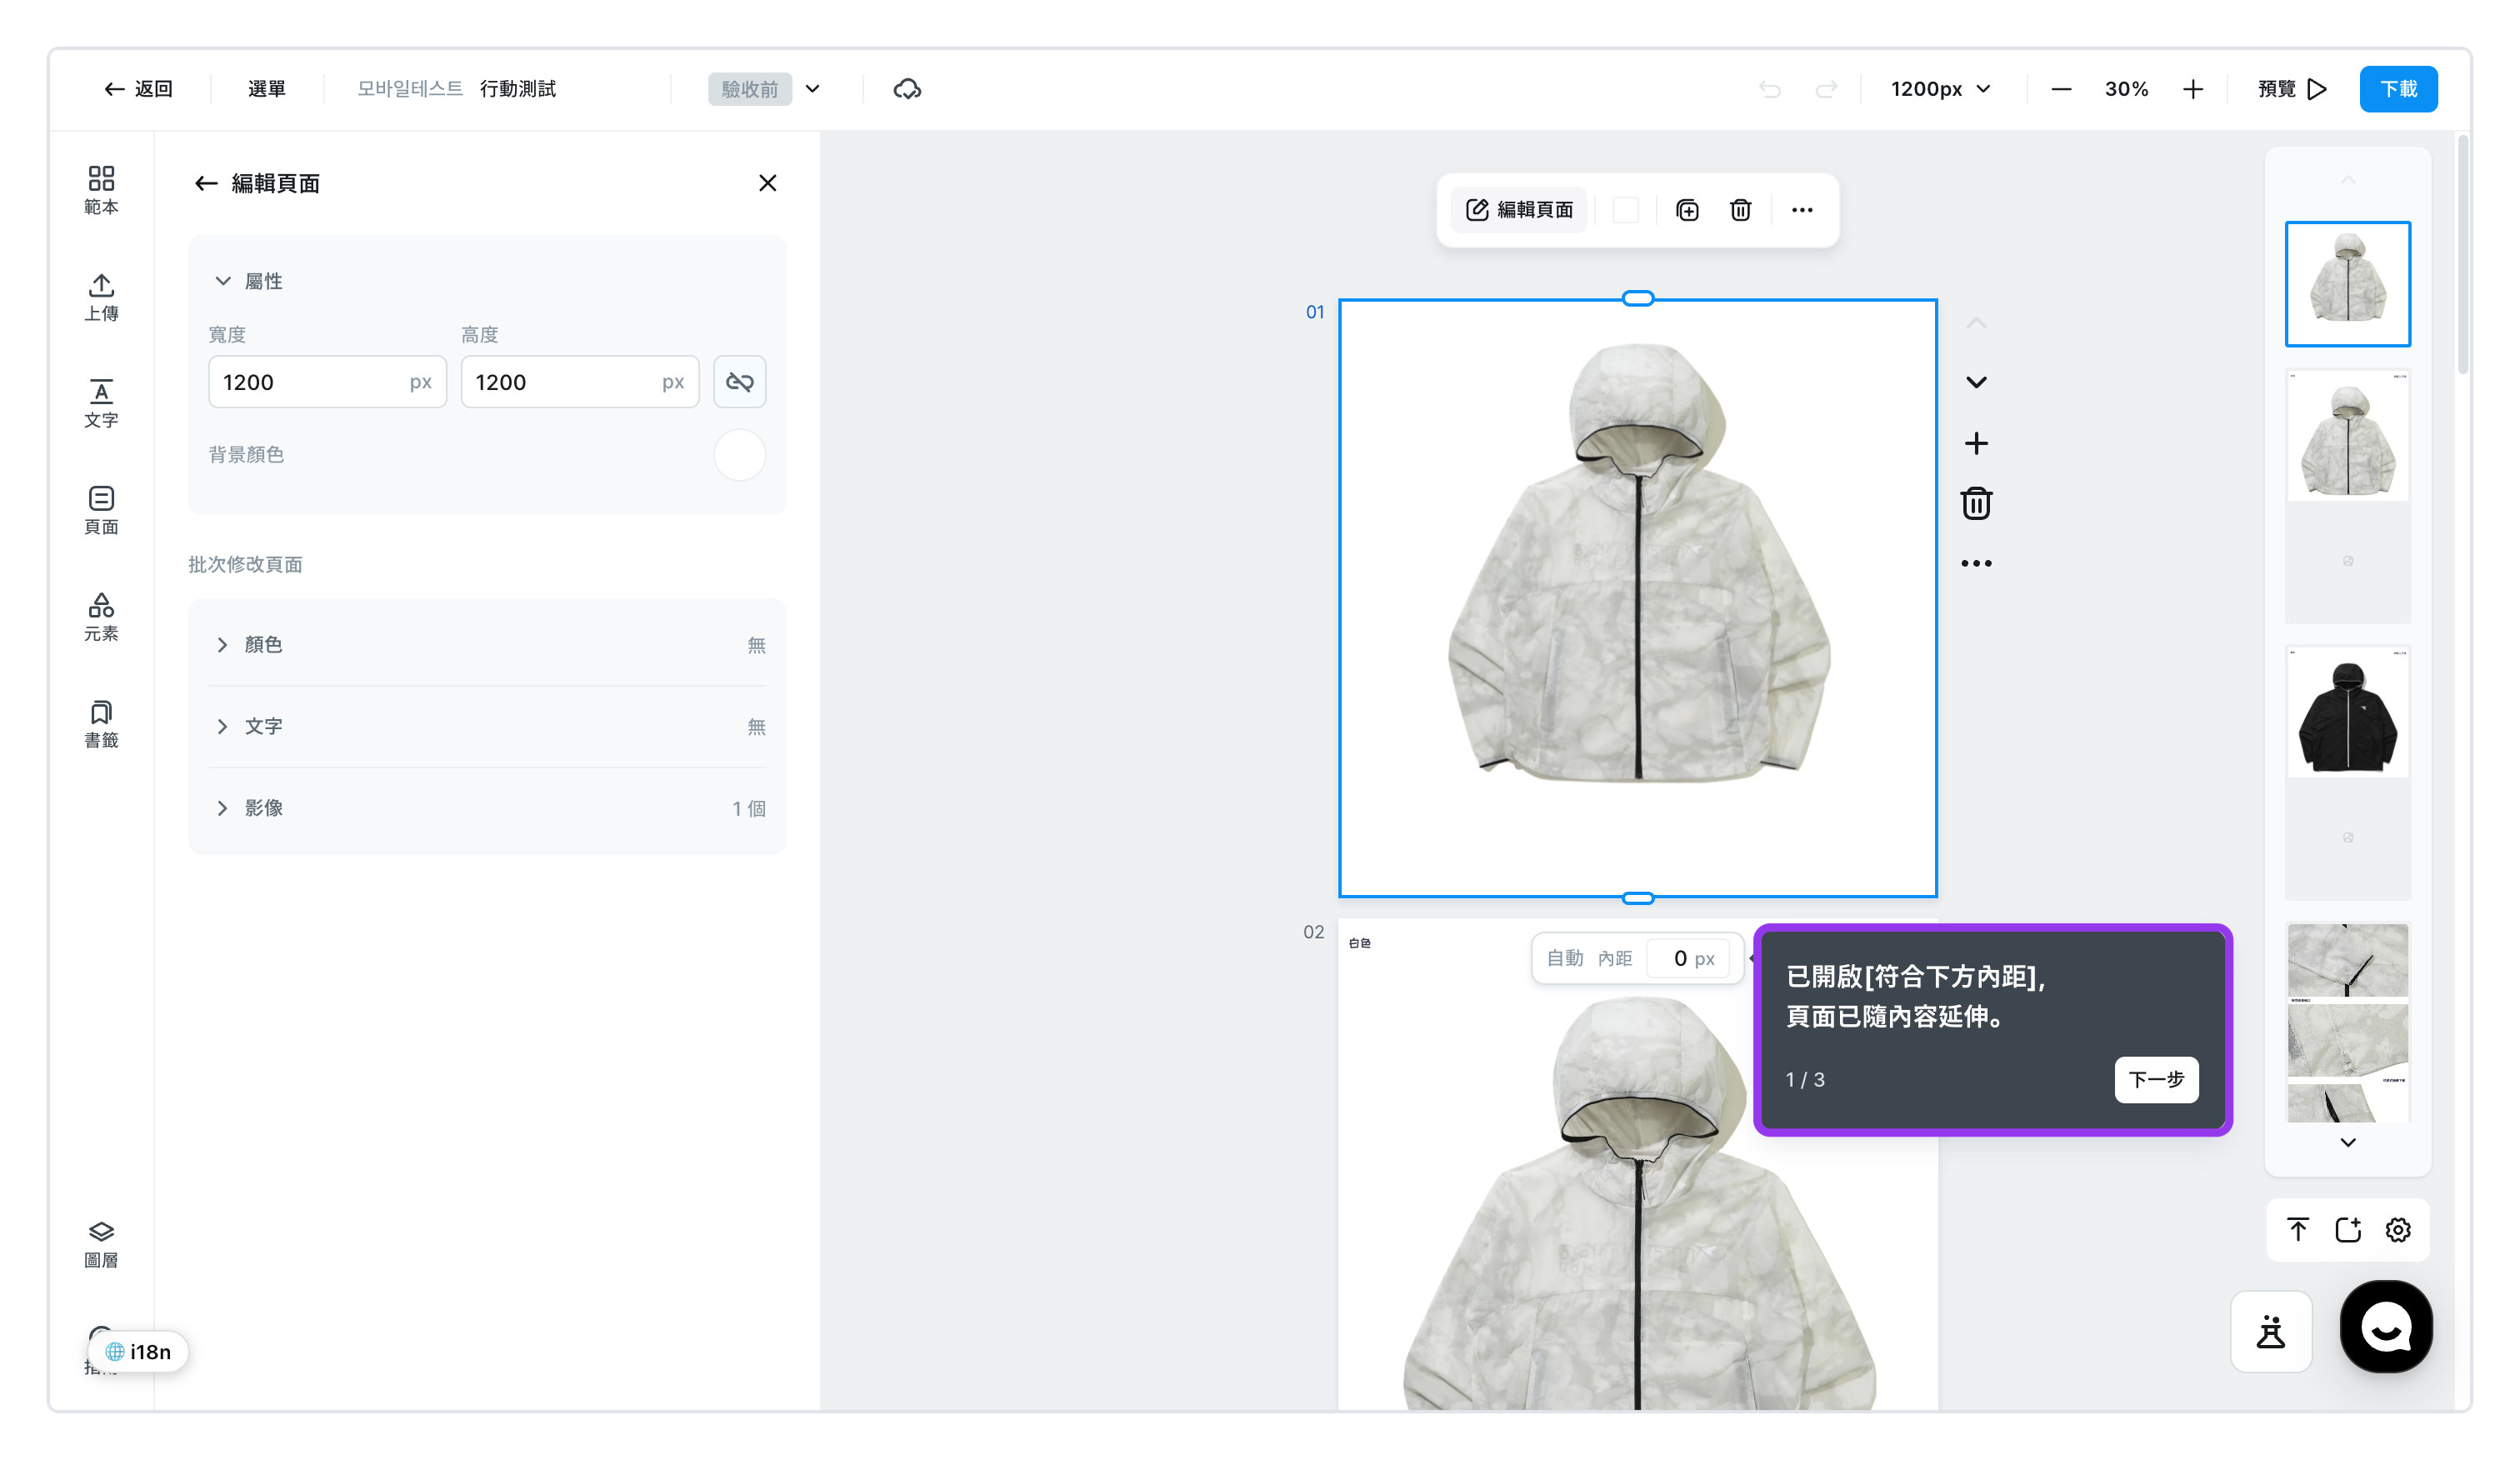The width and height of the screenshot is (2520, 1460).
Task: Open the settings gear at bottom right
Action: 2398,1230
